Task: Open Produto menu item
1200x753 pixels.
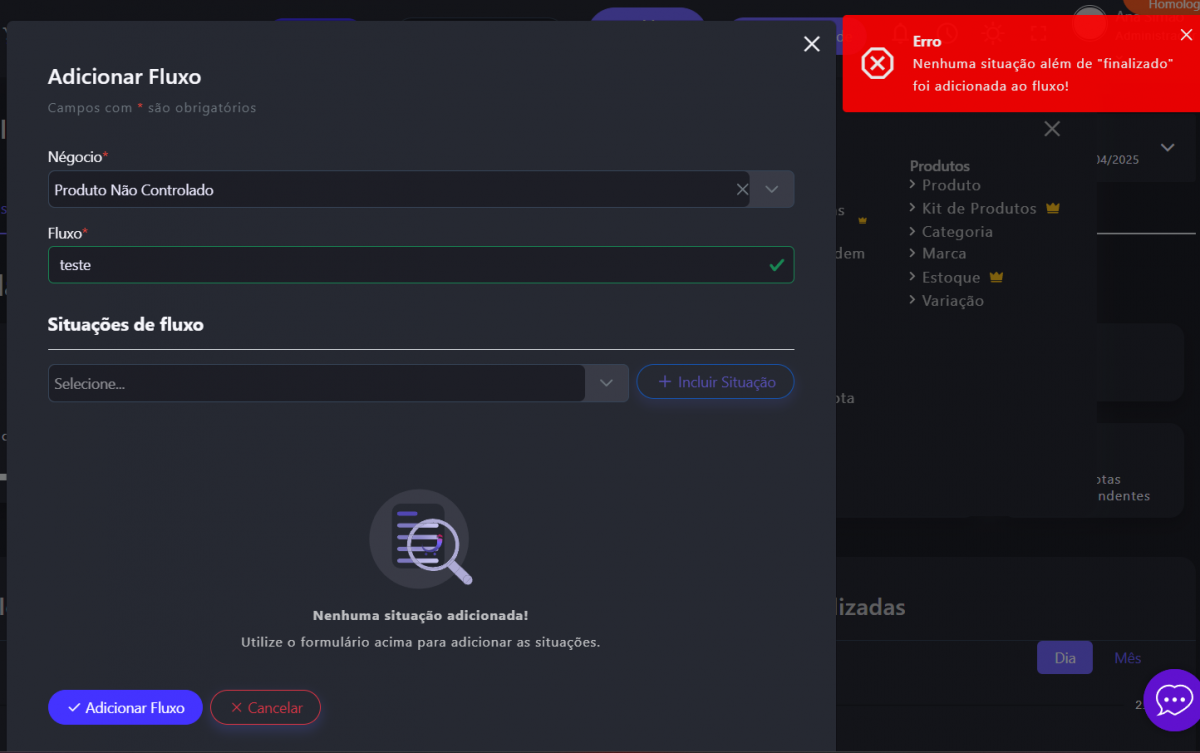Action: click(950, 185)
